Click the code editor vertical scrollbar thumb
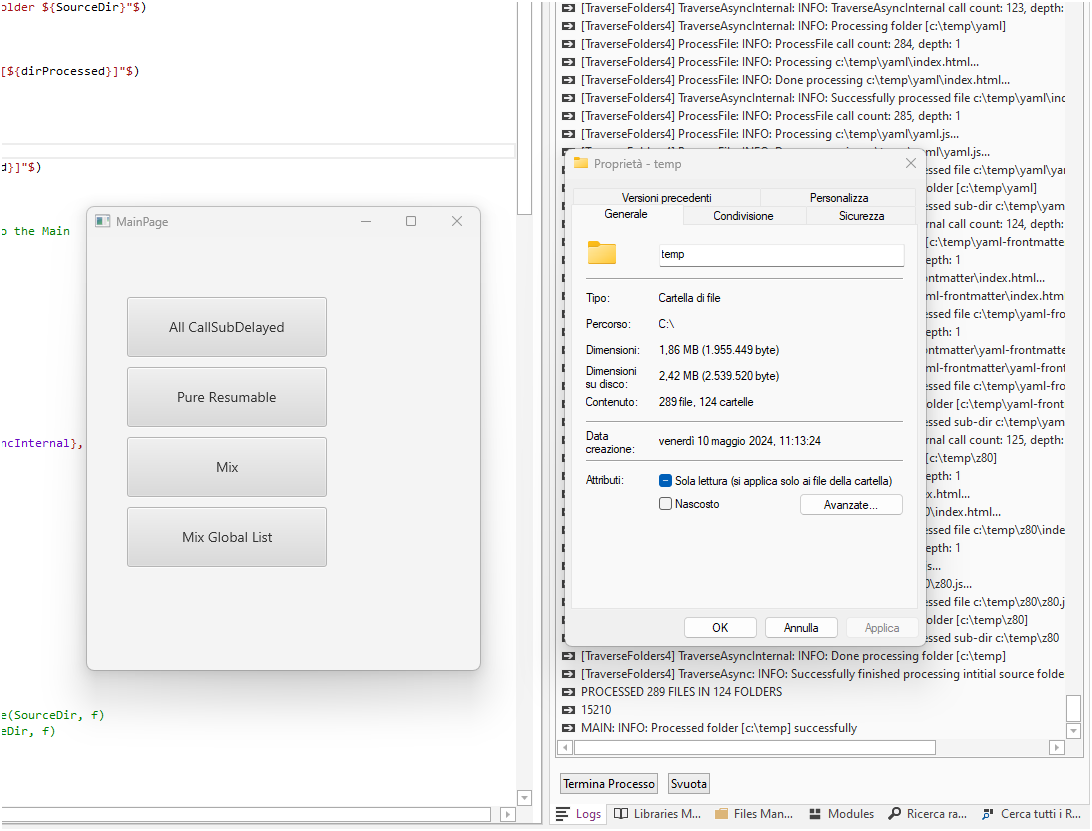1092x831 pixels. (x=525, y=108)
